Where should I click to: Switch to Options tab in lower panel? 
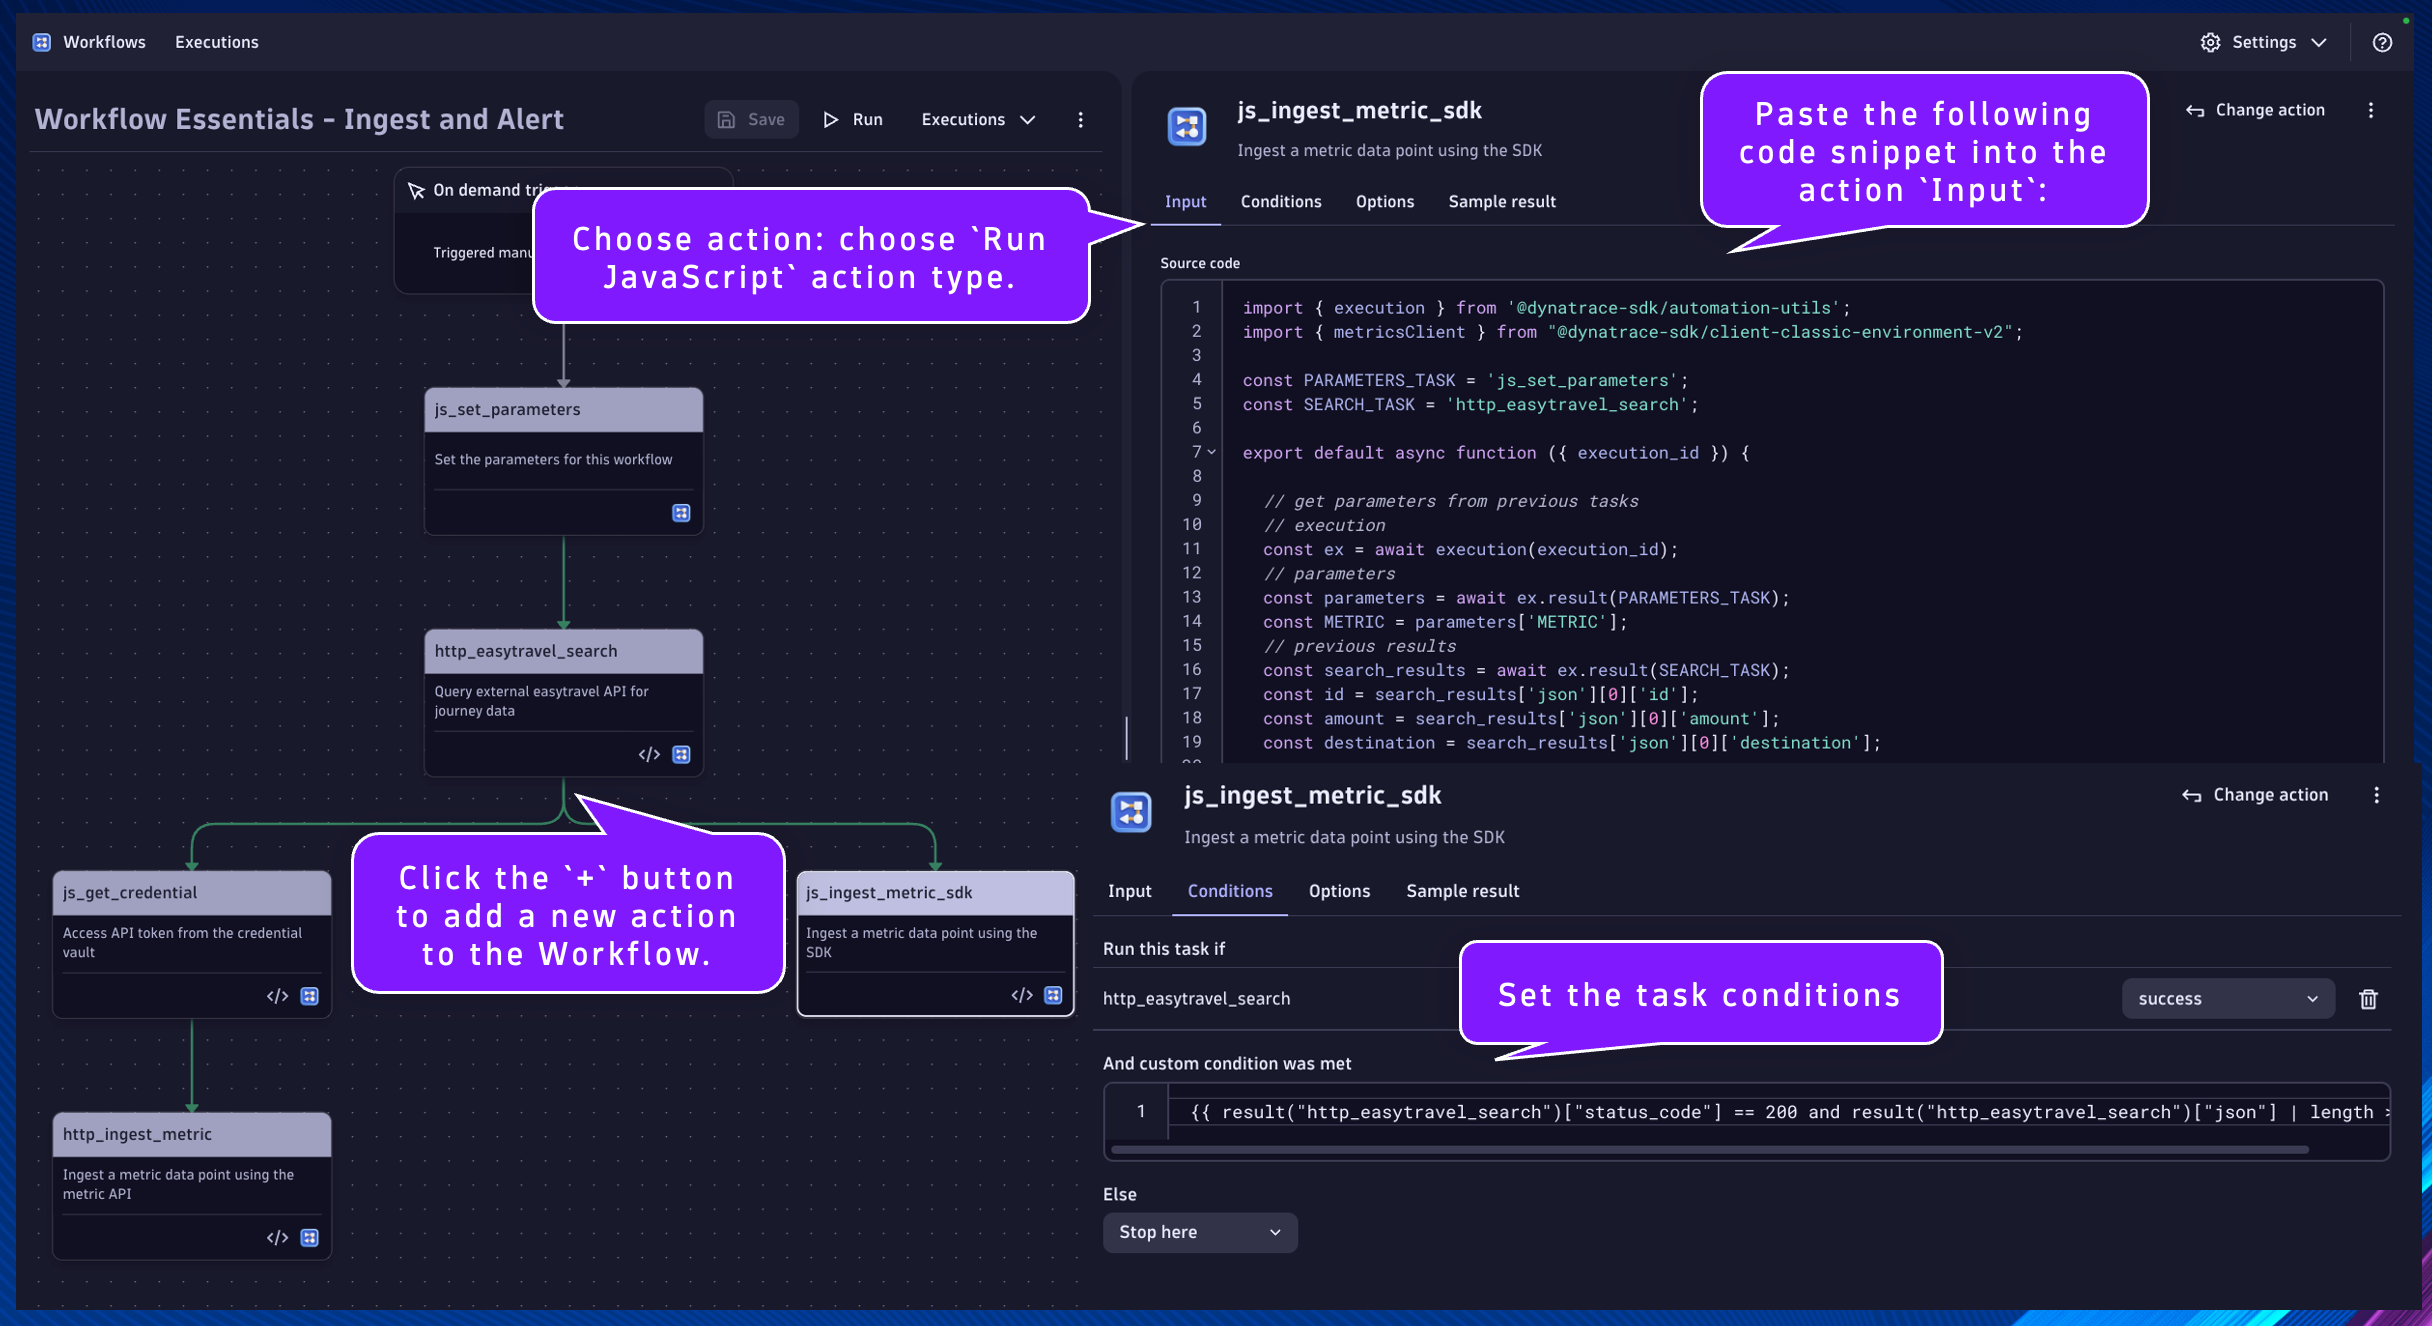point(1339,891)
